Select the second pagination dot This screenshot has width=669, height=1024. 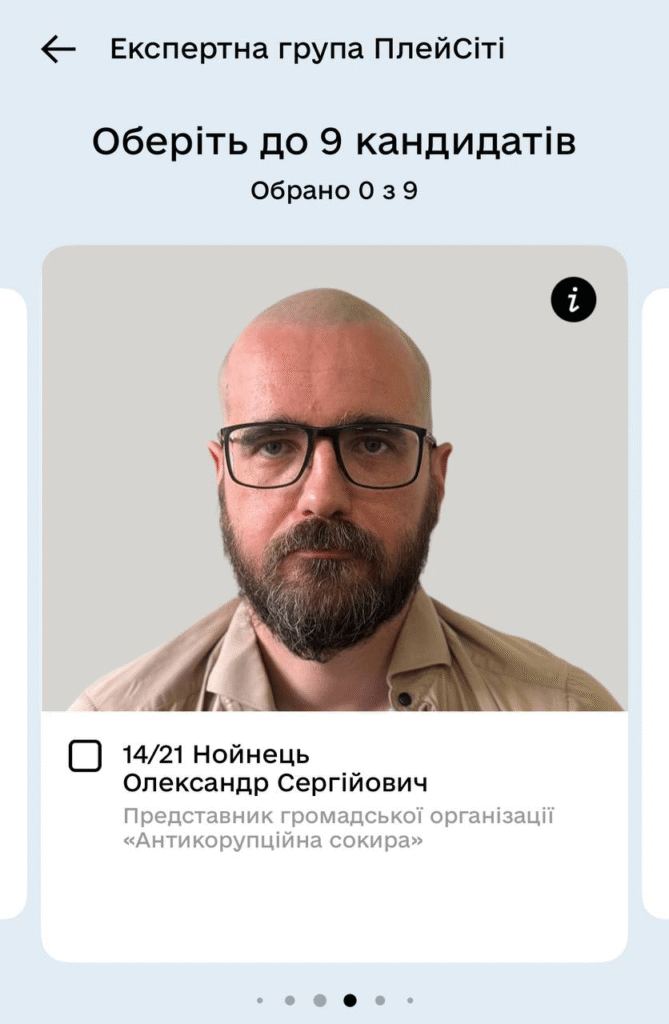(x=290, y=1000)
